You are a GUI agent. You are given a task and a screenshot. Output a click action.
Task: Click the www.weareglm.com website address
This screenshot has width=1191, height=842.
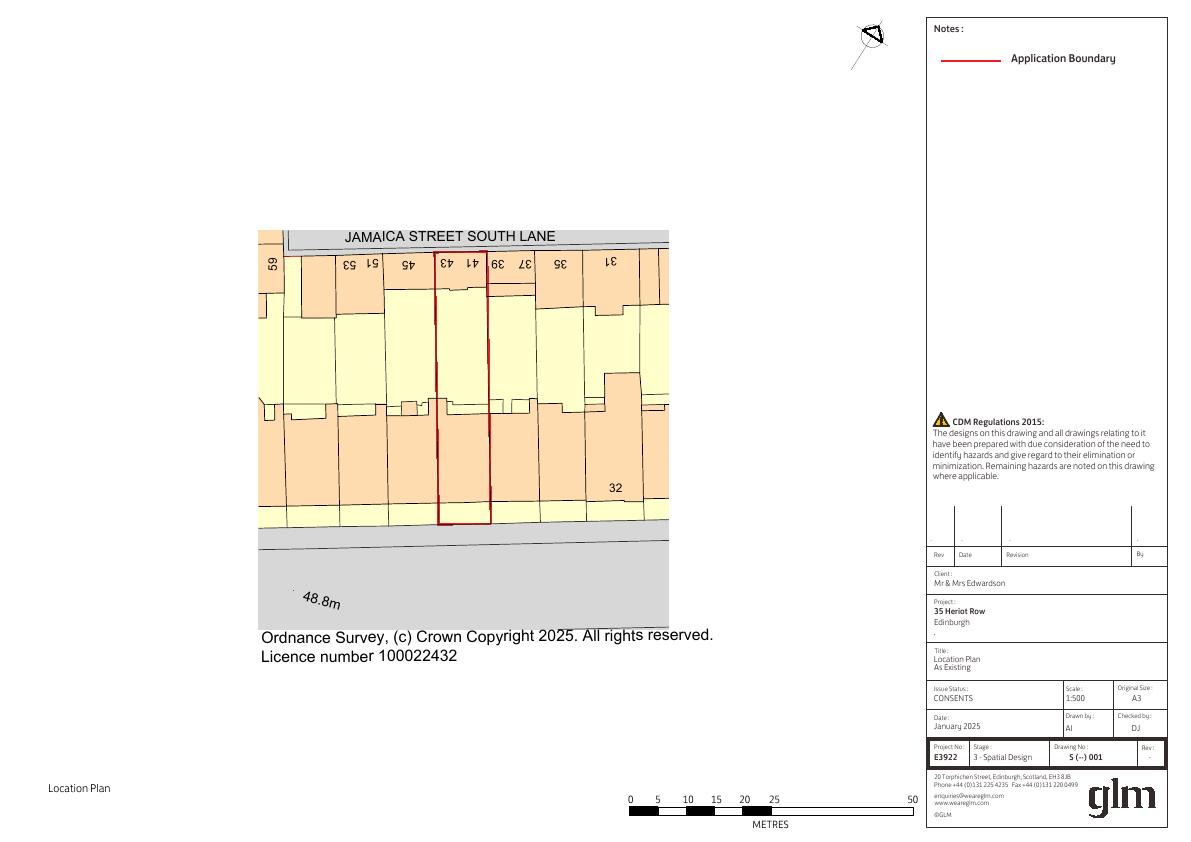pyautogui.click(x=962, y=803)
